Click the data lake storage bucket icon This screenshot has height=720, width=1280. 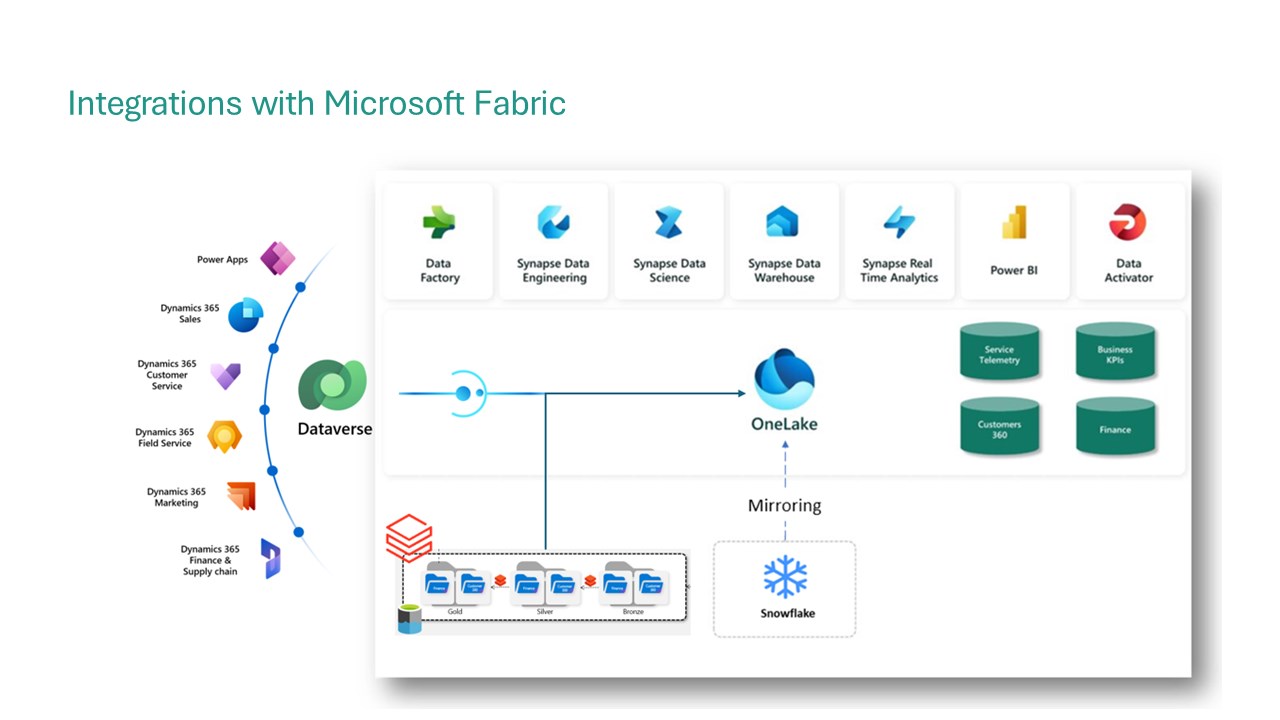click(x=409, y=619)
